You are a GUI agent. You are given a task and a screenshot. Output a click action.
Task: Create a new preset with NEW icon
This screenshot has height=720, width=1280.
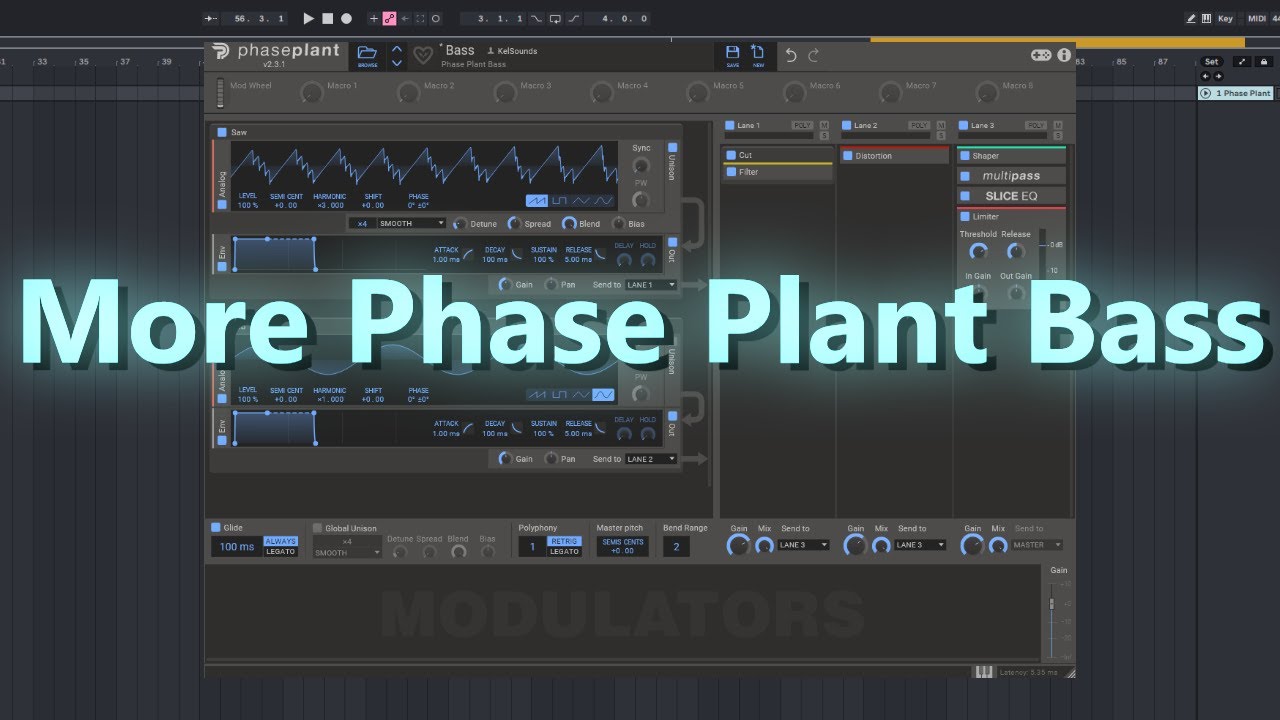[x=758, y=55]
